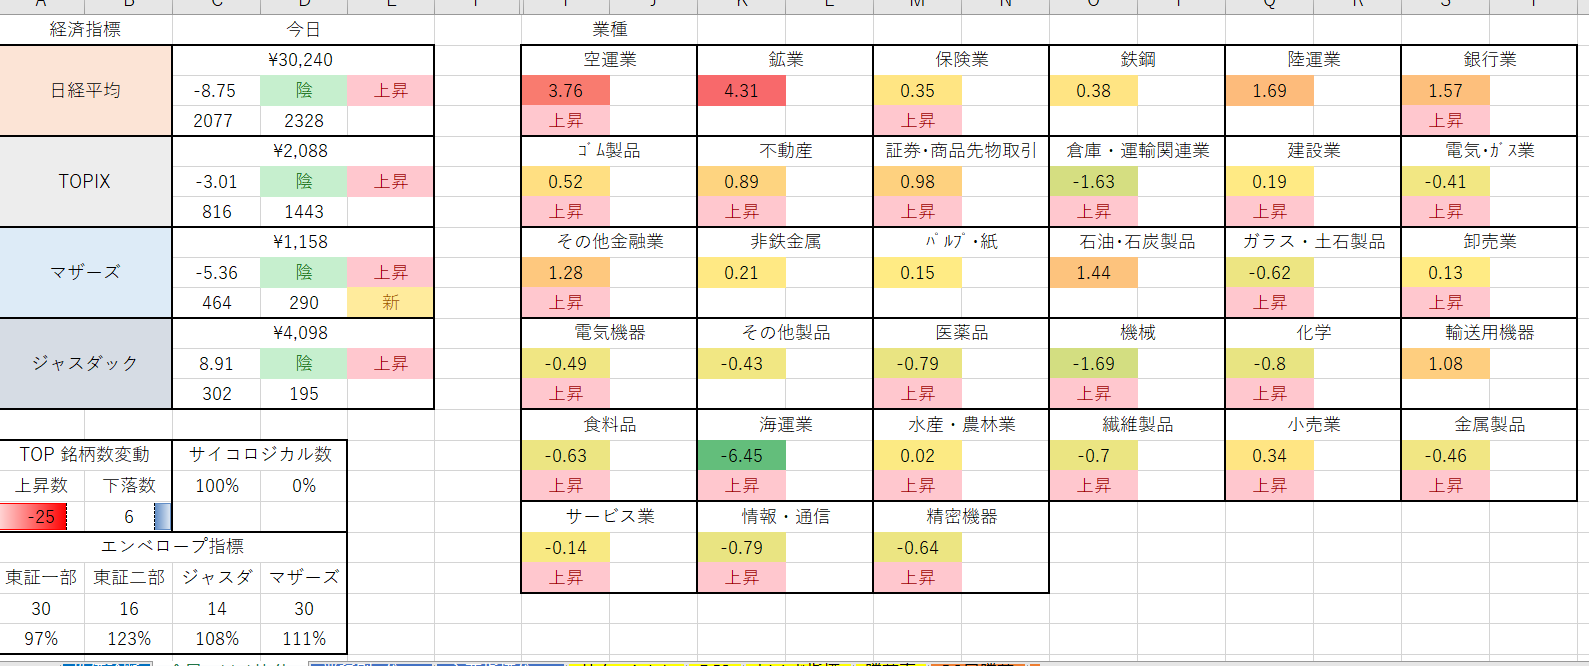The height and width of the screenshot is (666, 1589).
Task: Click the 陰 cell in the 日経平均 row
Action: coord(304,91)
